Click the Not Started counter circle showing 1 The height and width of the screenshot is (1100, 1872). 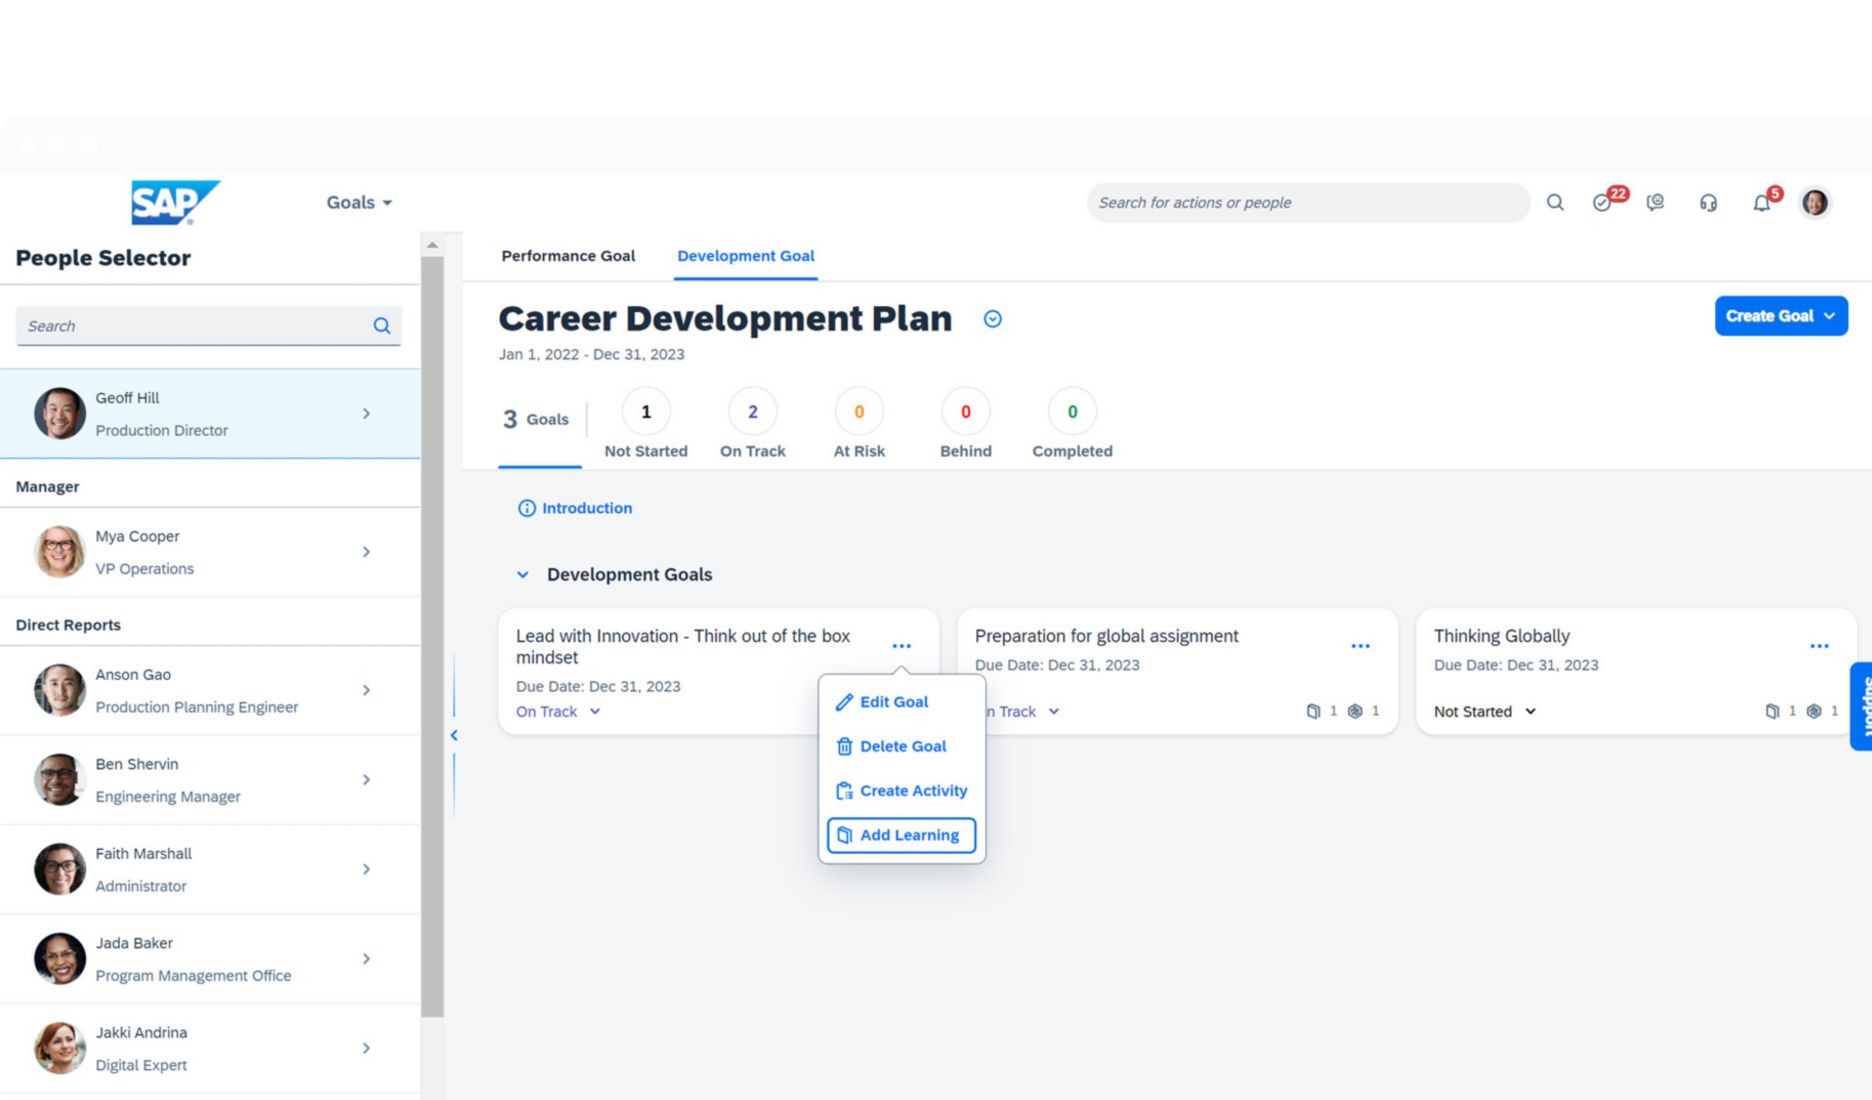(645, 410)
